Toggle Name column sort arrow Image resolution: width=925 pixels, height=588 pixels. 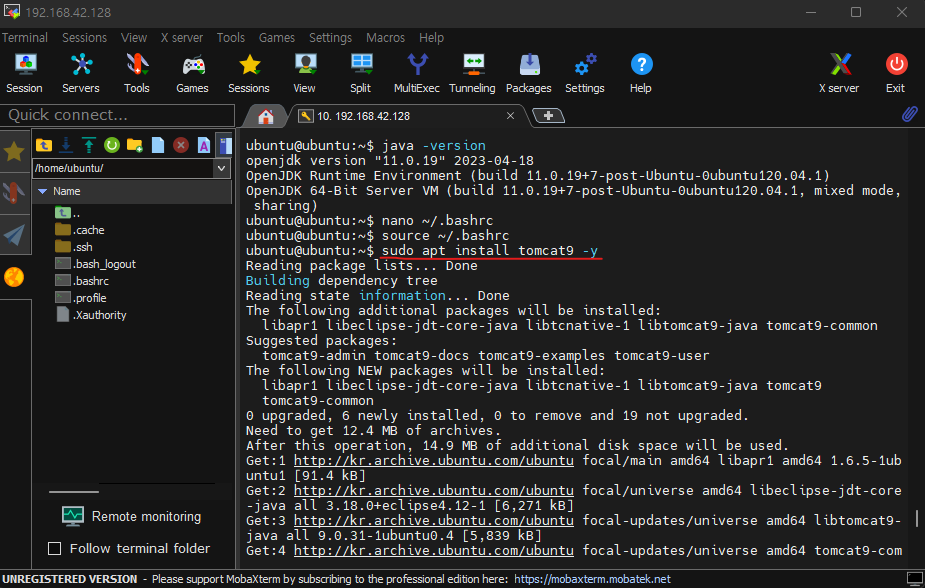click(x=42, y=191)
